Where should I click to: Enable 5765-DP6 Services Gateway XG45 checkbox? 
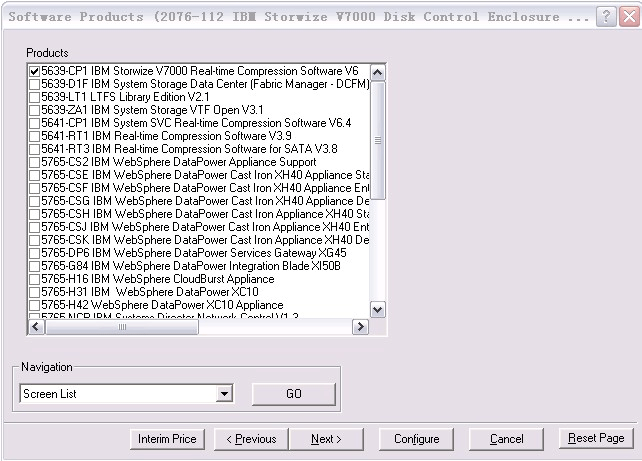coord(34,253)
